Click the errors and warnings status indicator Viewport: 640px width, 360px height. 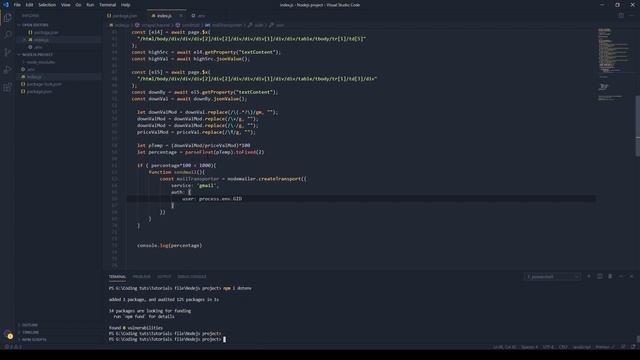(x=13, y=347)
